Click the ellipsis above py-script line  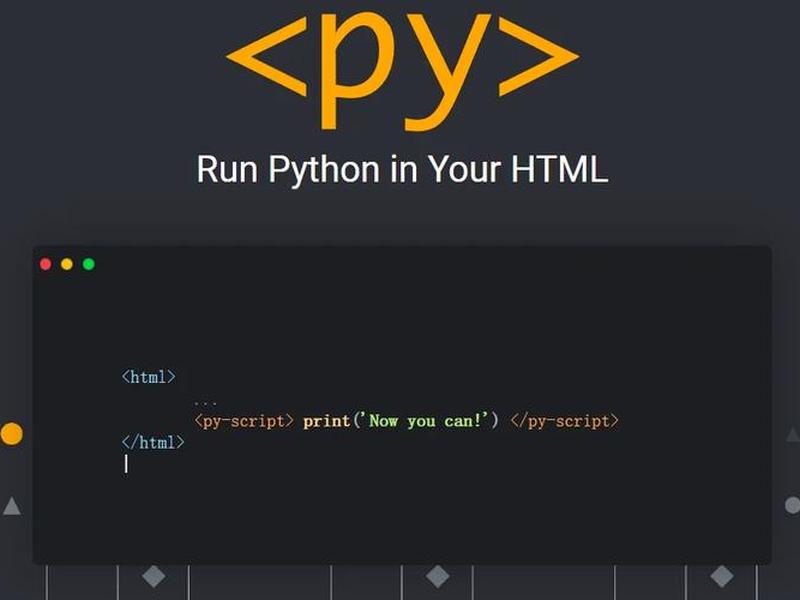(206, 404)
